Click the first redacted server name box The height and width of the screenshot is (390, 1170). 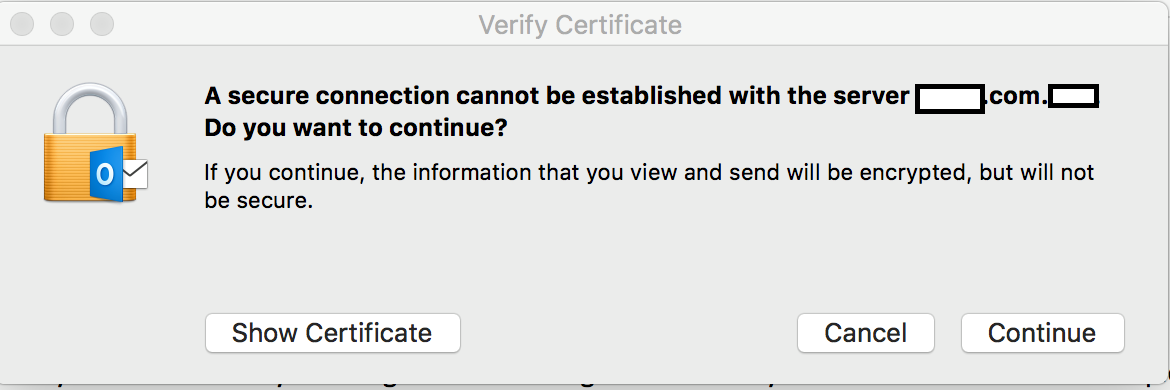950,99
